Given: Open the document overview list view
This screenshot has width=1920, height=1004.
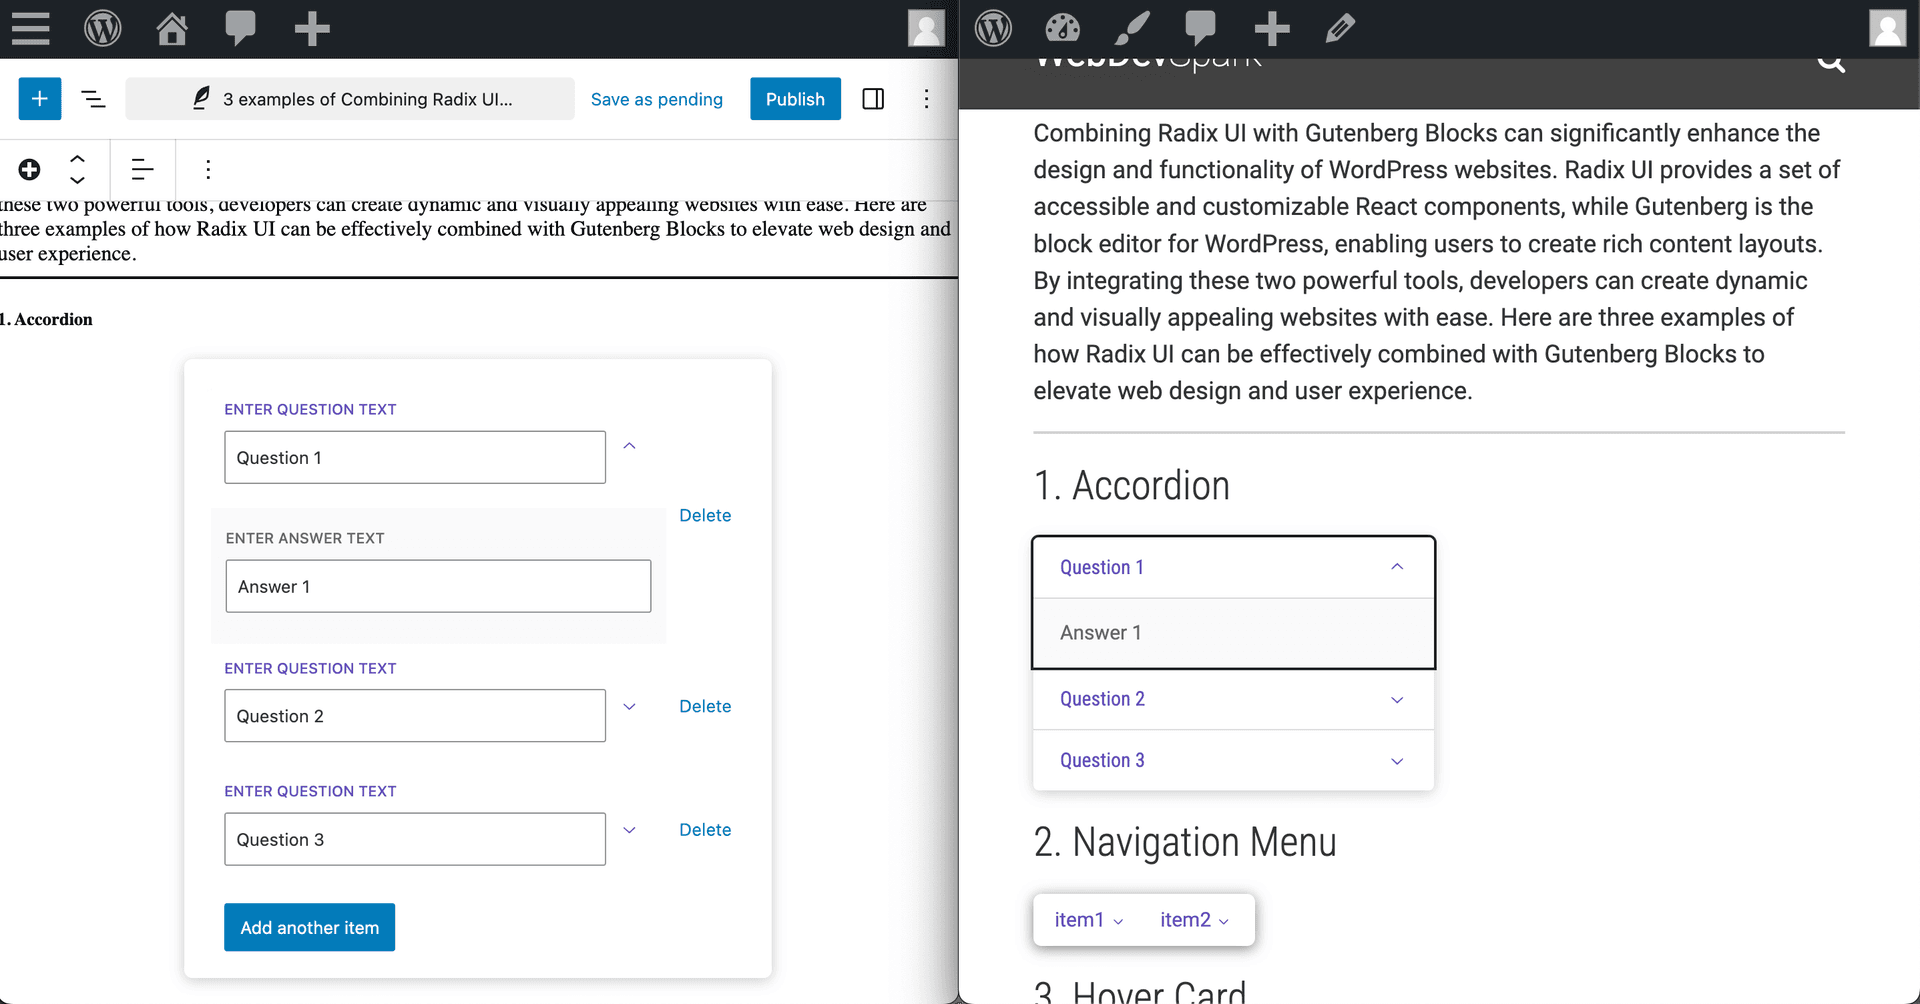Looking at the screenshot, I should tap(93, 99).
